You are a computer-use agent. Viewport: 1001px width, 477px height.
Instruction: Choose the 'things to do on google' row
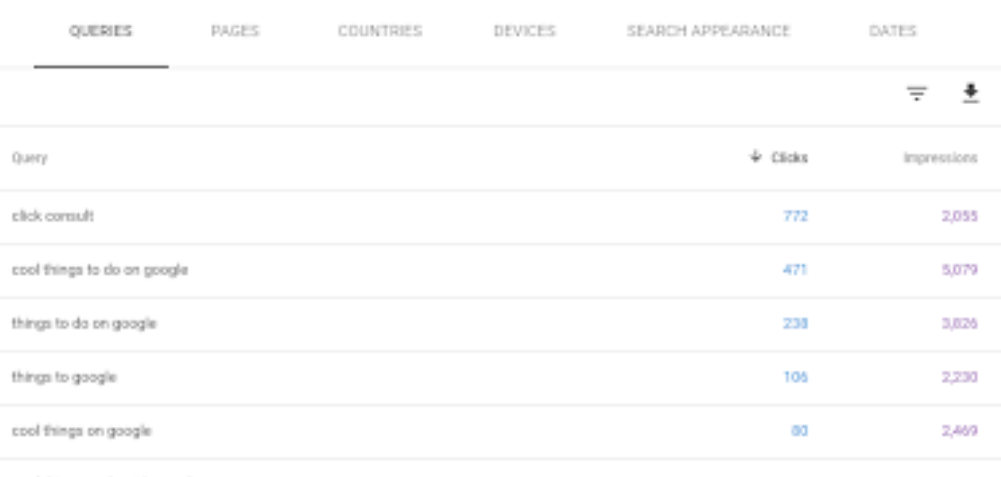(x=500, y=324)
